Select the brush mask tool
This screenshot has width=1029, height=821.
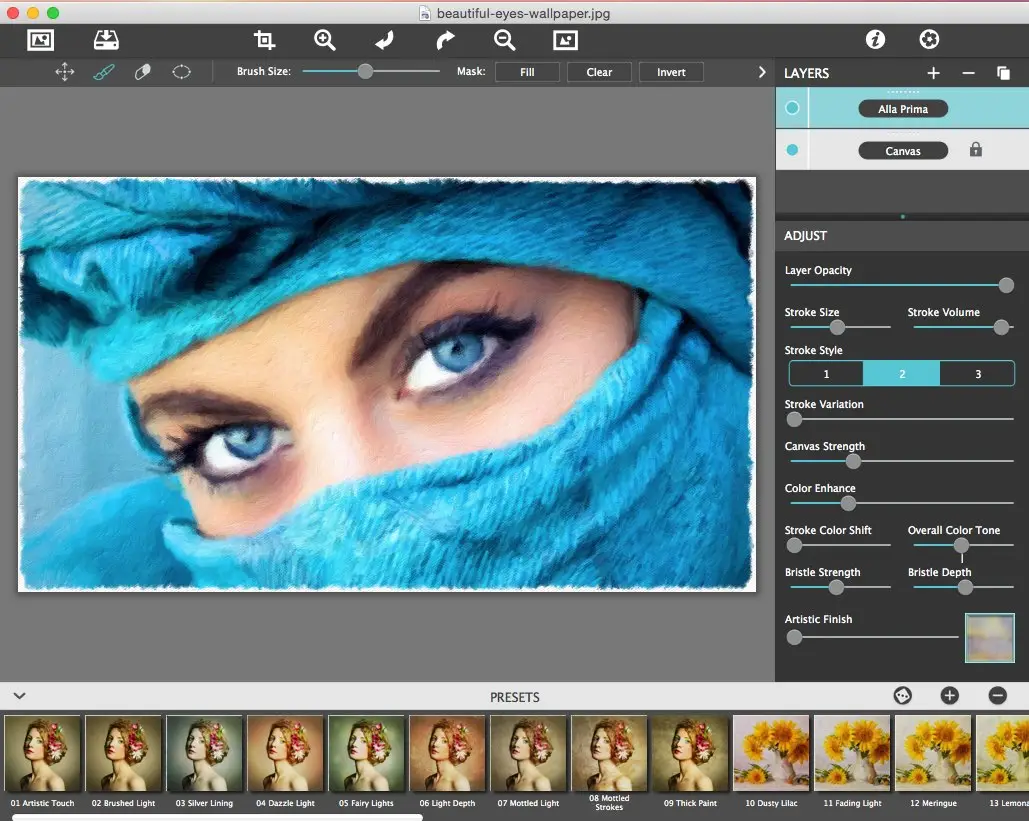(103, 72)
